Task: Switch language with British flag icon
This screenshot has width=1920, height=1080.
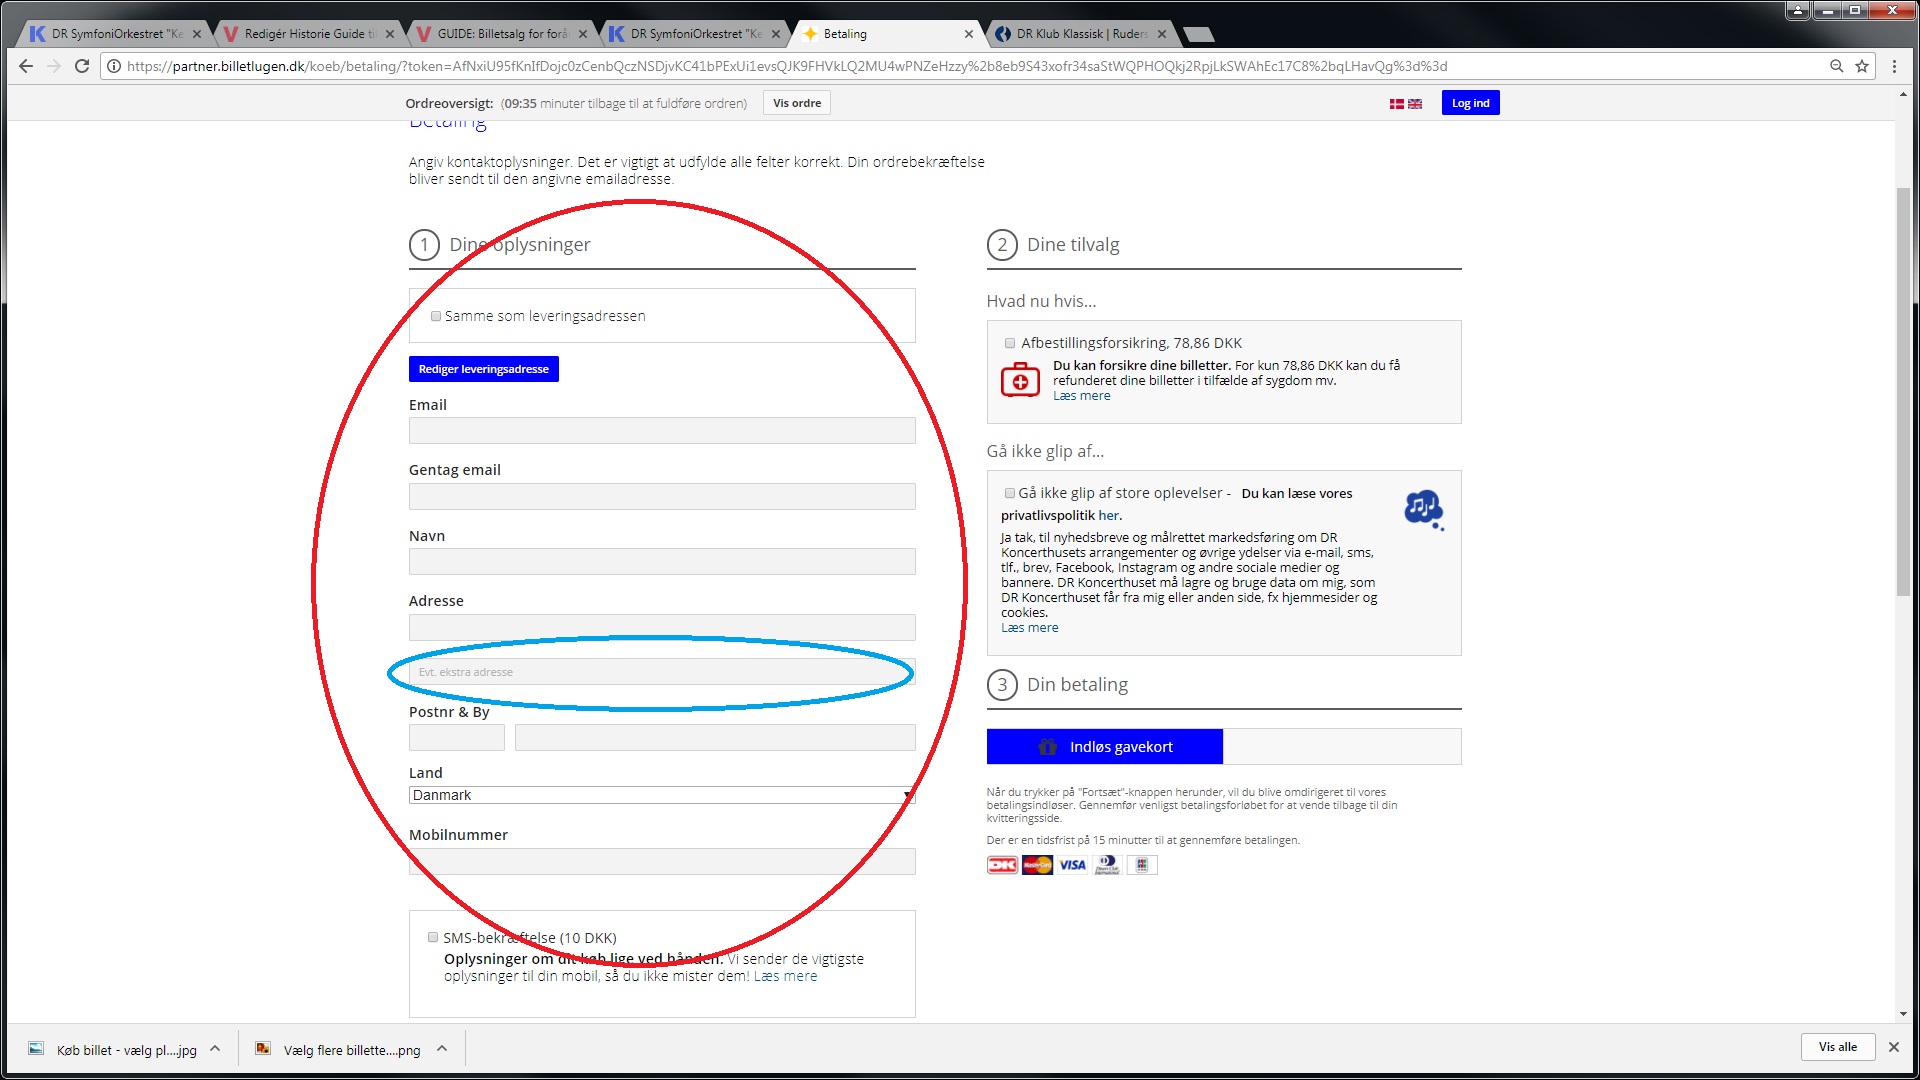Action: tap(1415, 104)
